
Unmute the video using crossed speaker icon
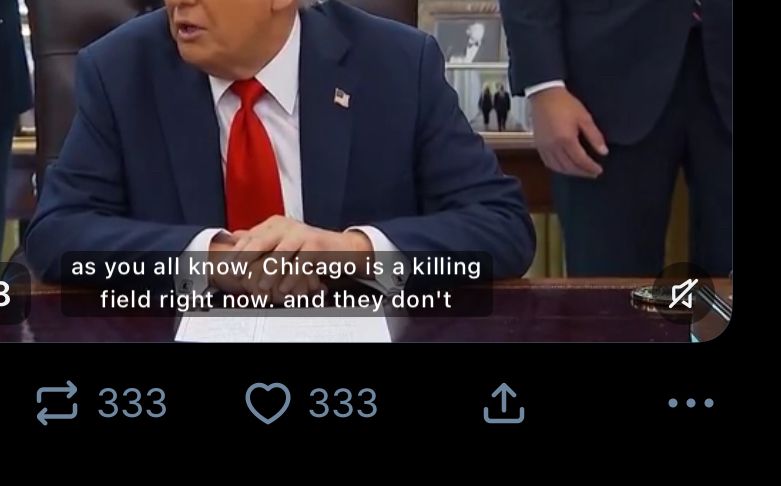684,293
